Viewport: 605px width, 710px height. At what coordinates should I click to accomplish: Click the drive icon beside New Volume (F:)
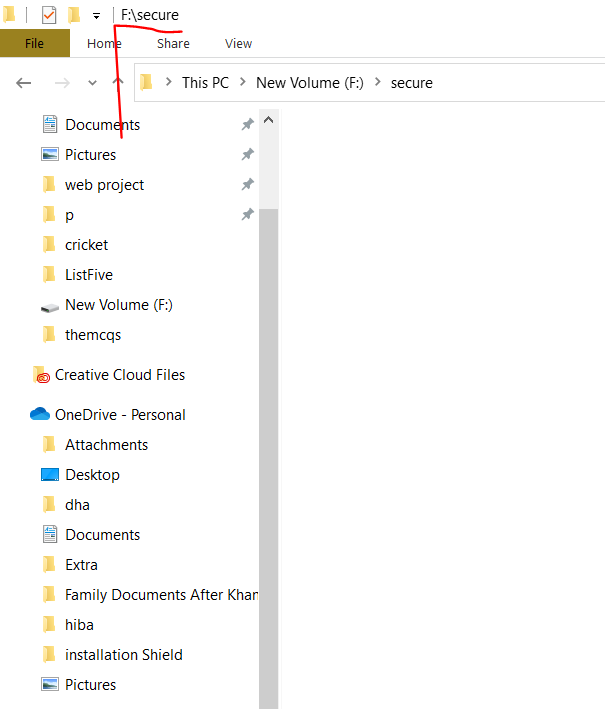click(50, 308)
